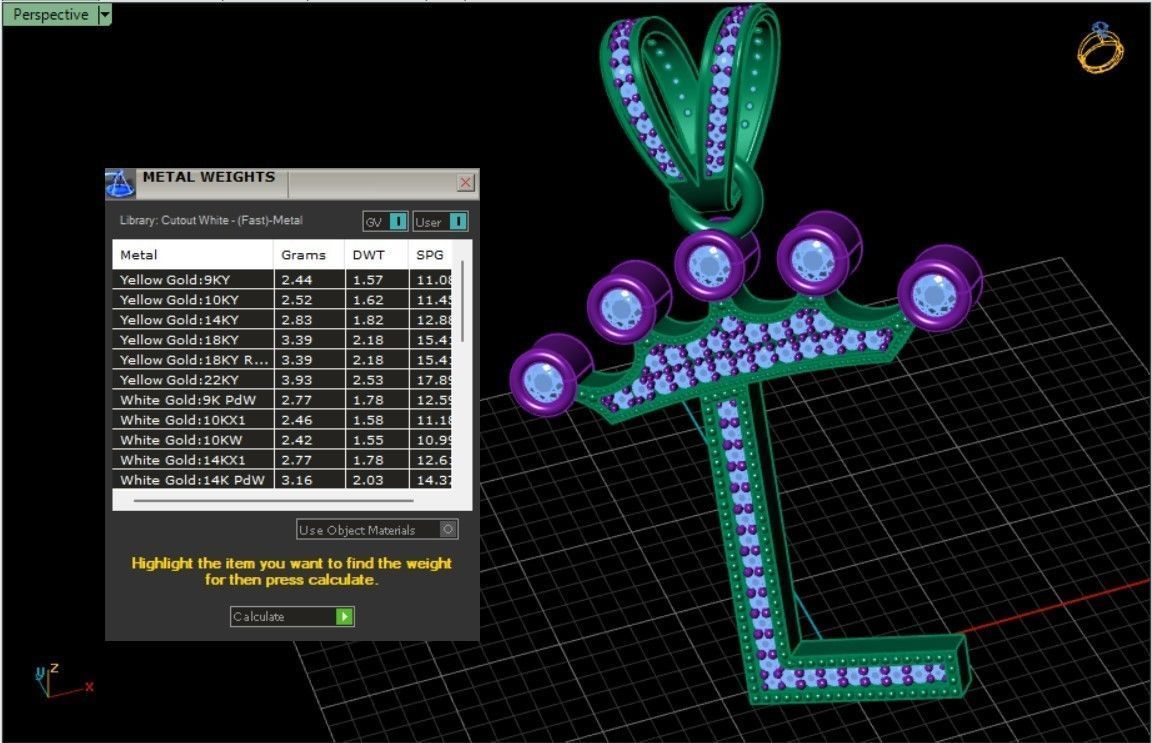This screenshot has height=743, width=1152.
Task: Click the horizontal scrollbar under the metal list
Action: coord(273,500)
